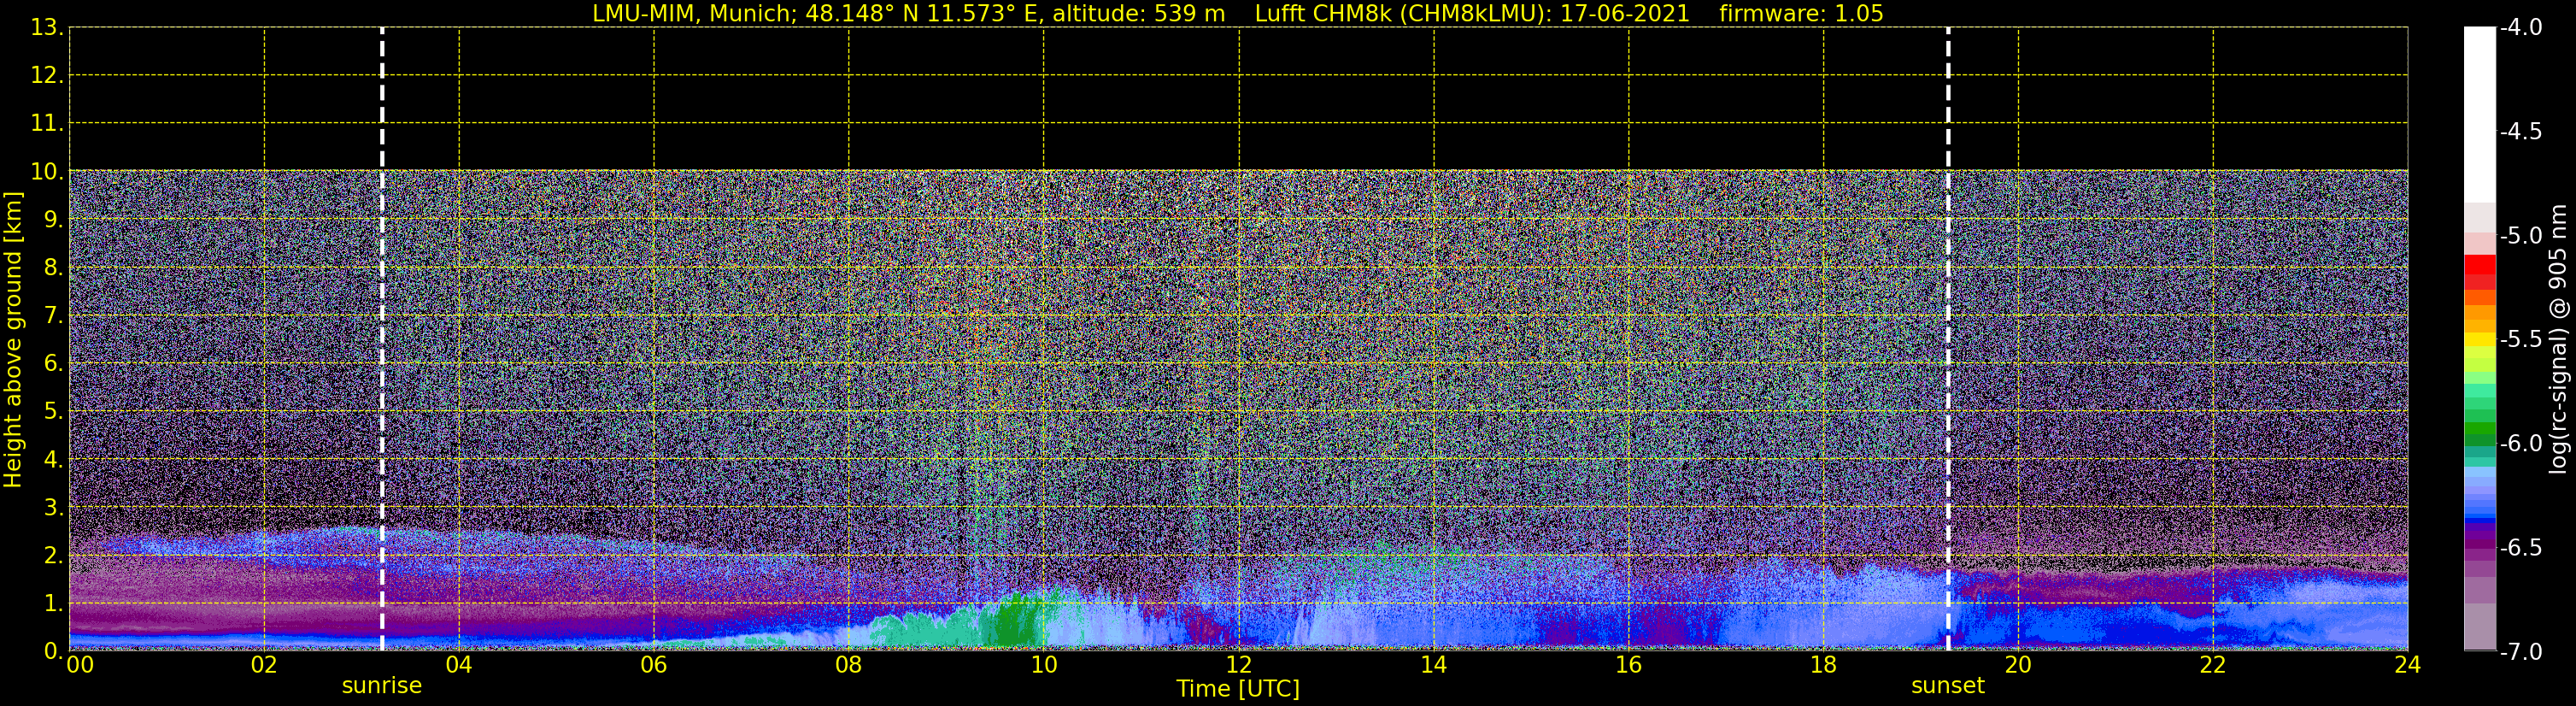Click the "Time [UTC]" axis label
Image resolution: width=2576 pixels, height=706 pixels.
point(1238,689)
